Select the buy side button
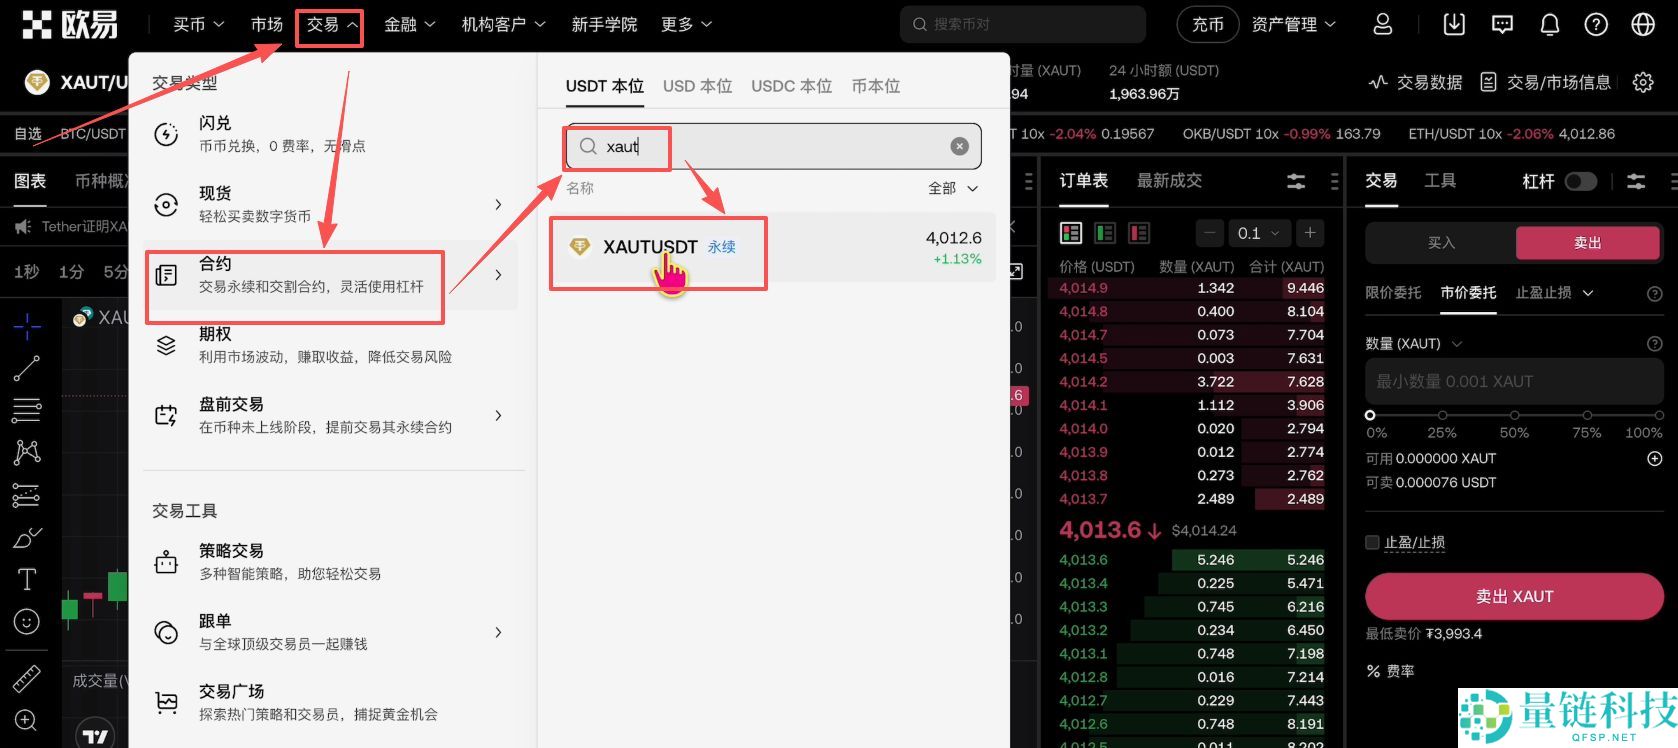This screenshot has height=748, width=1678. [1441, 242]
